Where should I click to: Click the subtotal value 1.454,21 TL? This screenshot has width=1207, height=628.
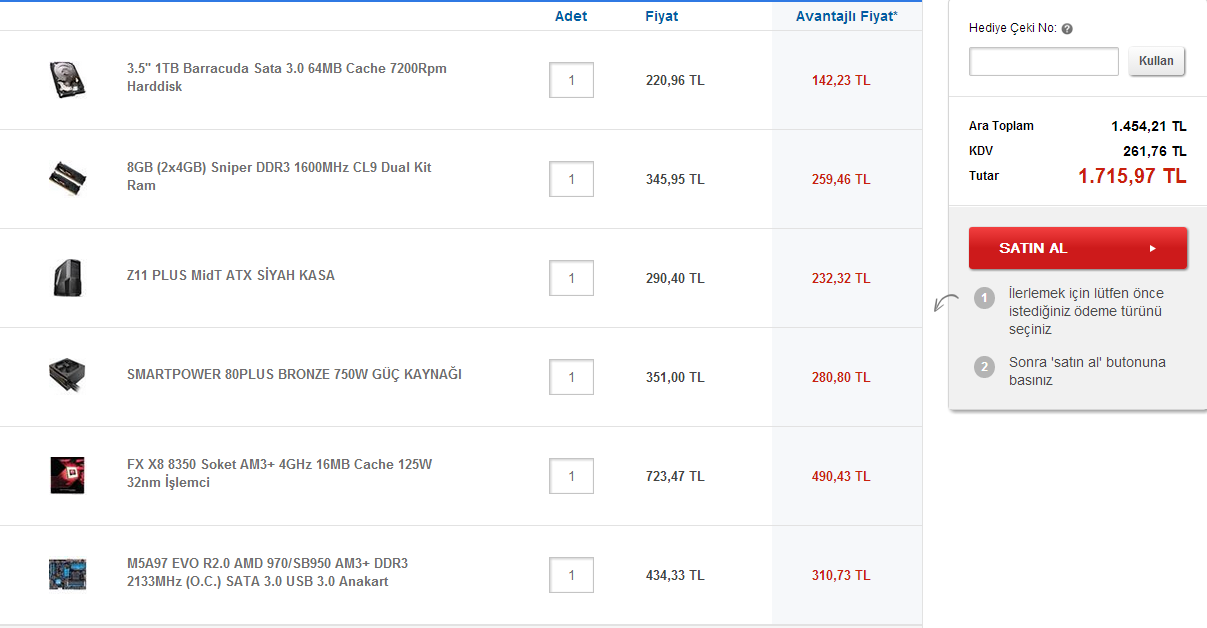pos(1149,126)
